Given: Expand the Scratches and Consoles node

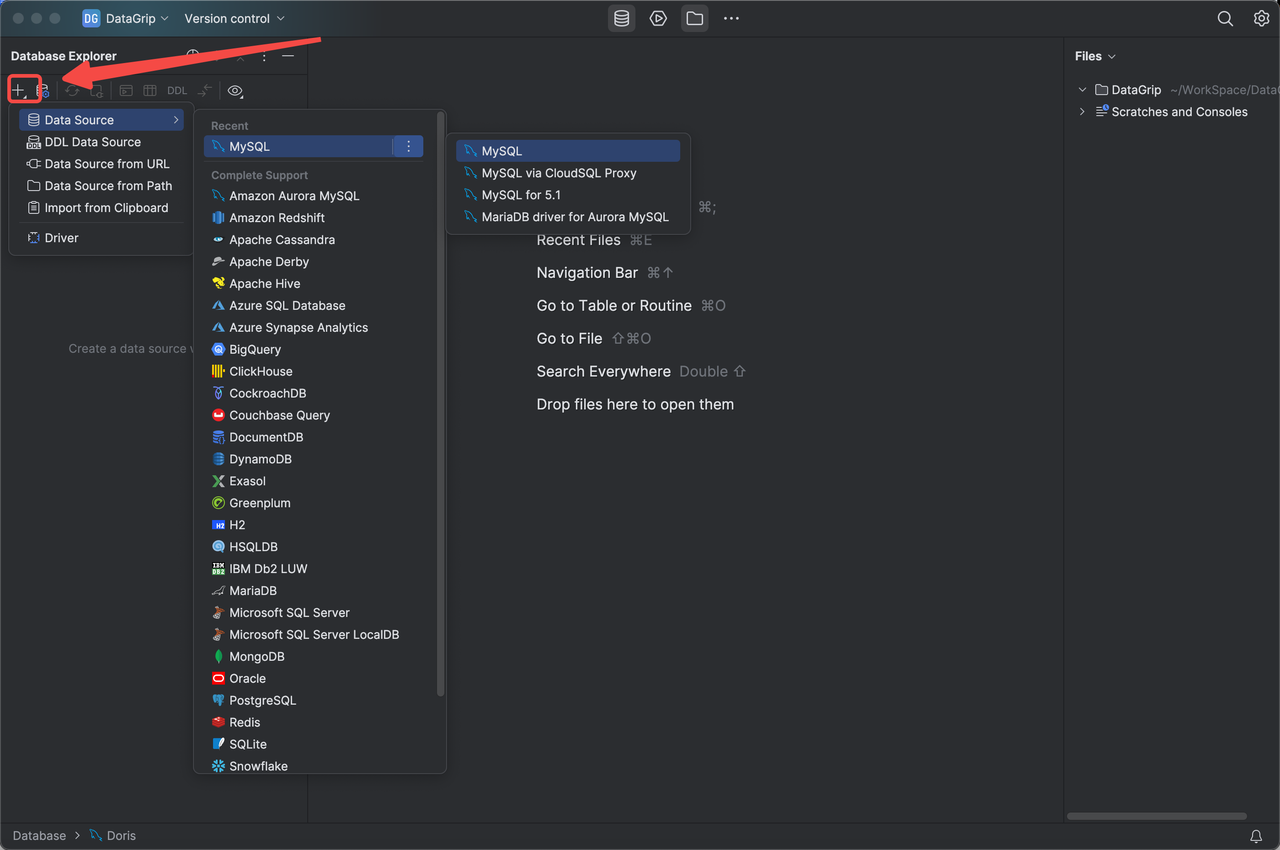Looking at the screenshot, I should point(1082,111).
